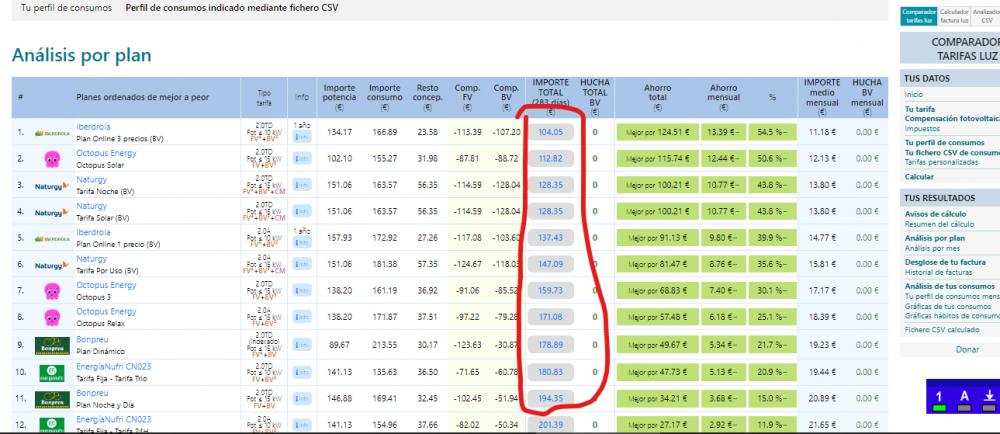This screenshot has width=1000, height=434.
Task: Open the Análisis por mes sidebar link
Action: point(934,248)
